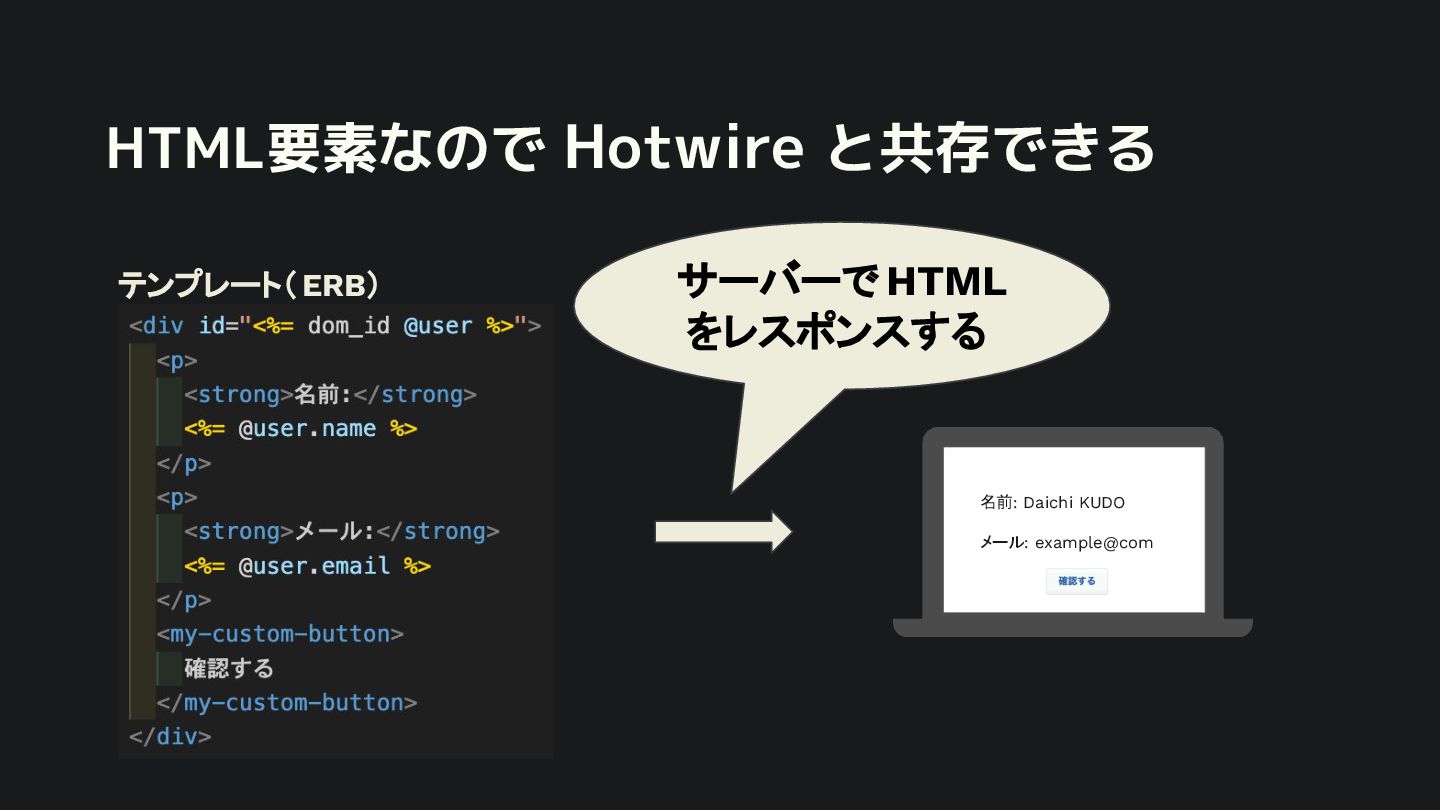The width and height of the screenshot is (1440, 810).
Task: Click the "<%= @user.email %>" code line
Action: click(307, 566)
